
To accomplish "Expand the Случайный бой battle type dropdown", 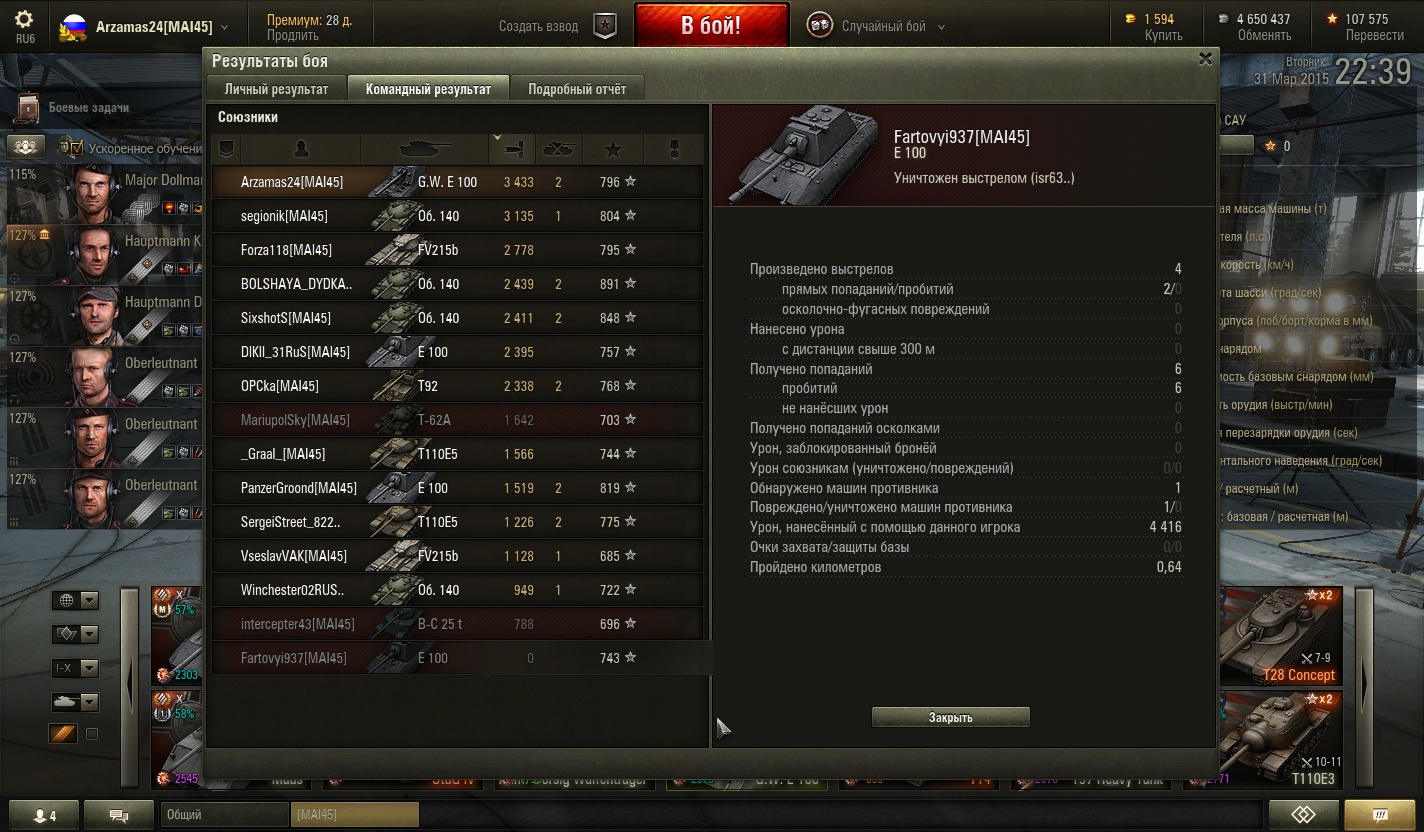I will [x=941, y=27].
